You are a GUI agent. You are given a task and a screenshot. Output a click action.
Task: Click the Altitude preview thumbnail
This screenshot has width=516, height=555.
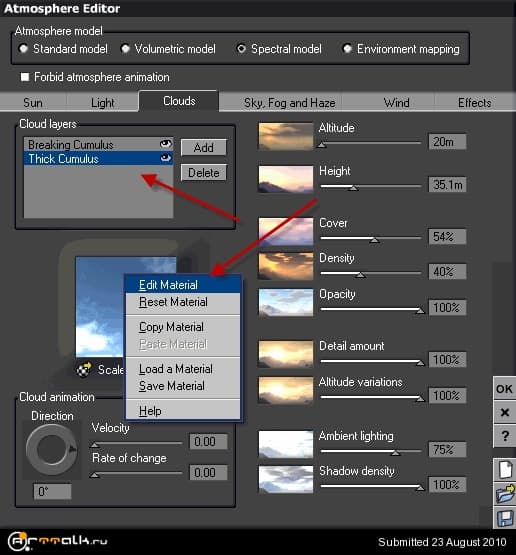click(x=286, y=136)
